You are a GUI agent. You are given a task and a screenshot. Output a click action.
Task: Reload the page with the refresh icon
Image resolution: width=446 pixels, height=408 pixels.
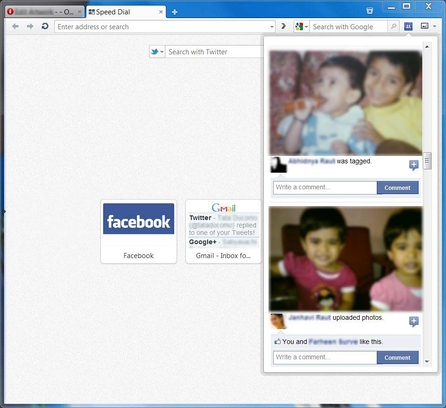pos(45,26)
